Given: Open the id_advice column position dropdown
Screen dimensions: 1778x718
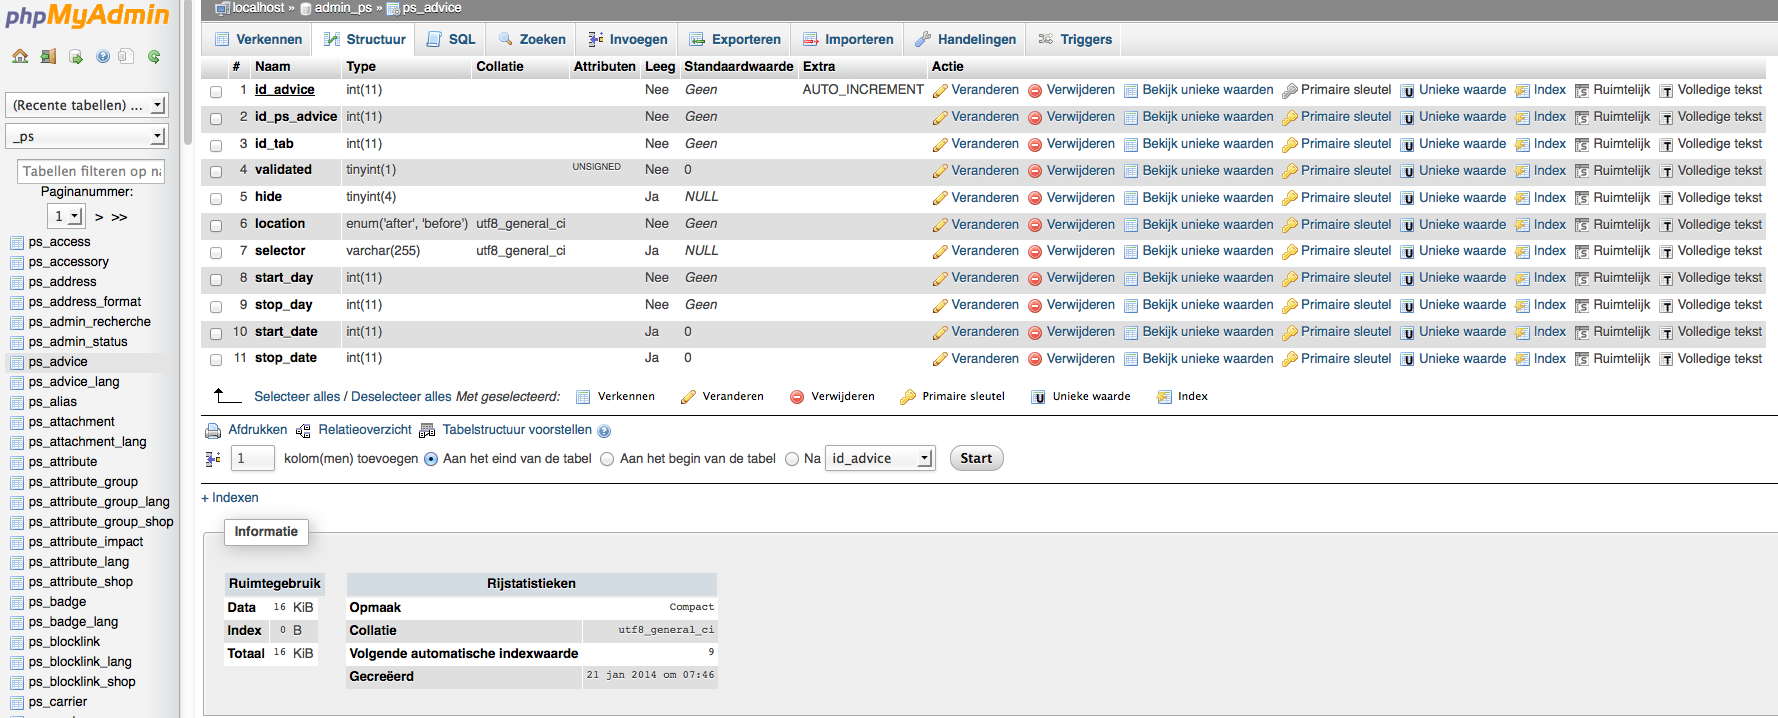Looking at the screenshot, I should pos(880,458).
